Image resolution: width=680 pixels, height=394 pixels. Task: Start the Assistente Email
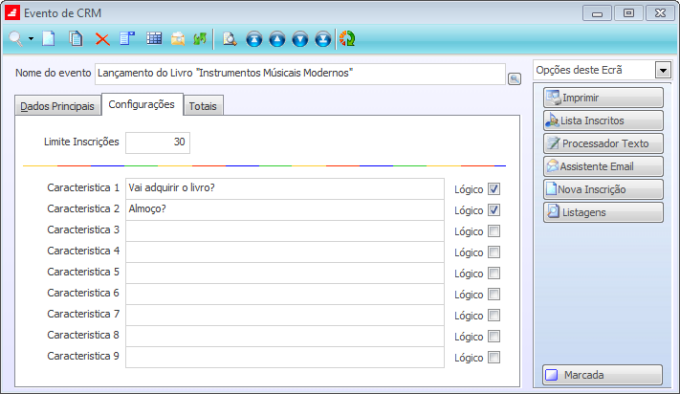[x=603, y=166]
